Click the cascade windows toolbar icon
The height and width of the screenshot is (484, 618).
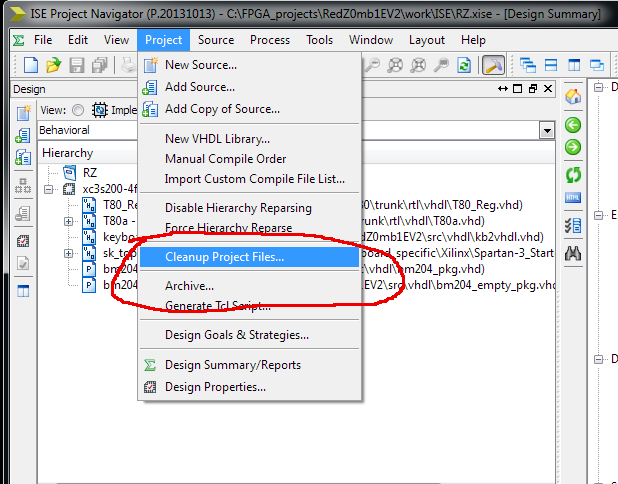[x=528, y=65]
